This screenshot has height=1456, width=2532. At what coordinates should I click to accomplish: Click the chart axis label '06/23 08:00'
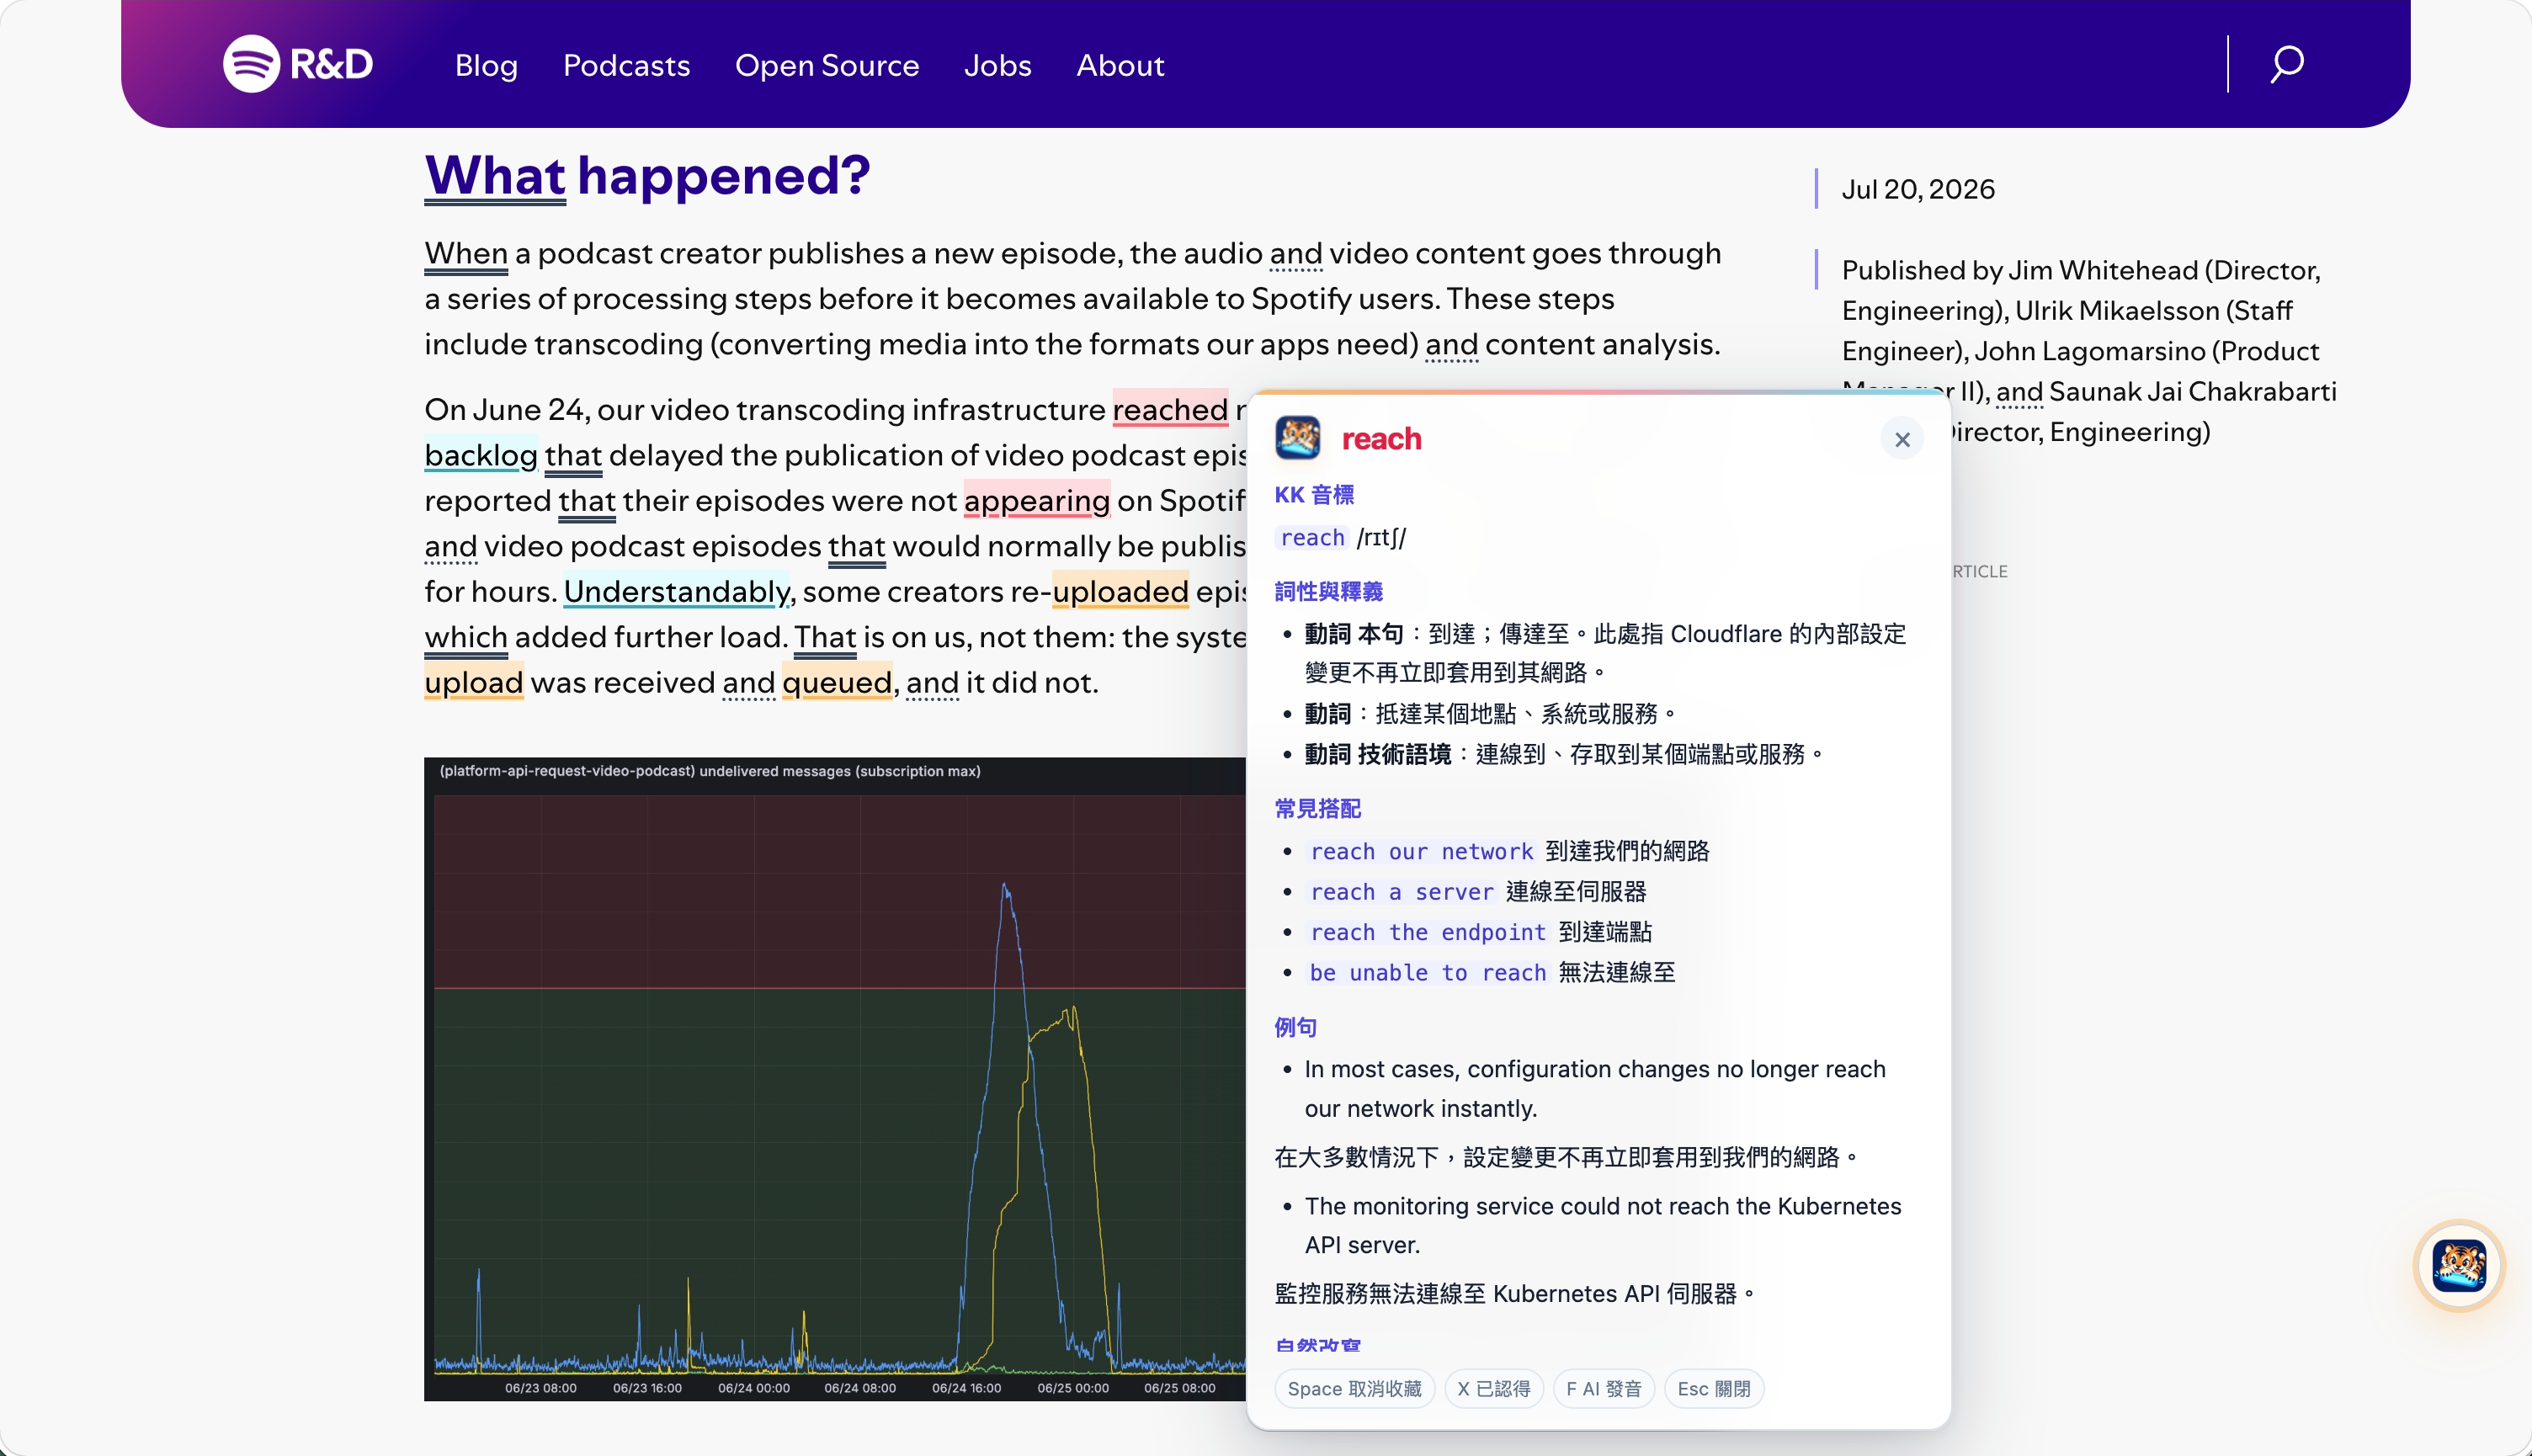point(540,1388)
